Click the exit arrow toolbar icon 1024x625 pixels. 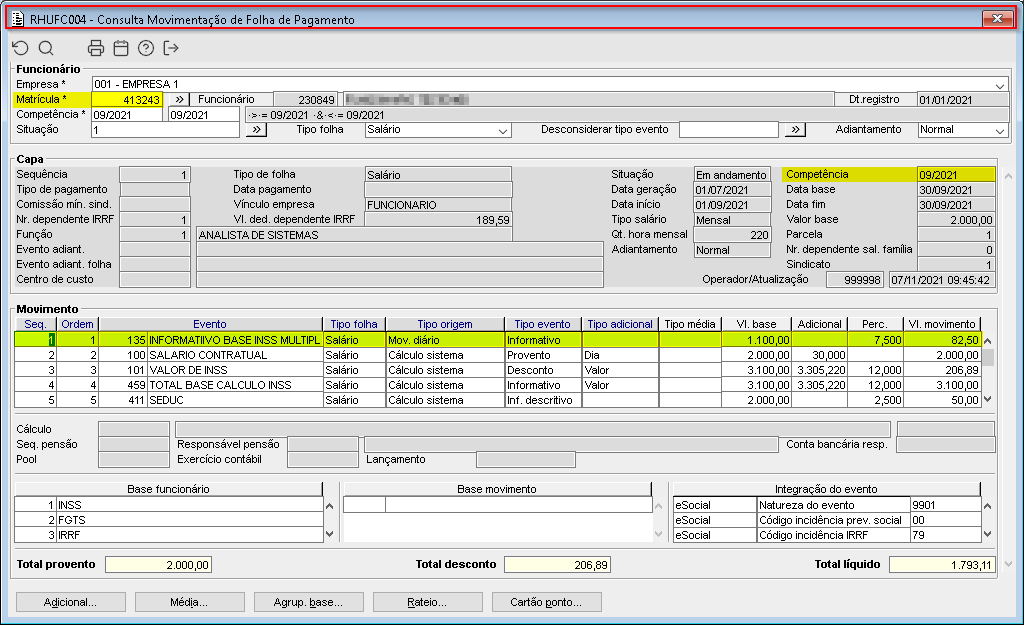[171, 48]
